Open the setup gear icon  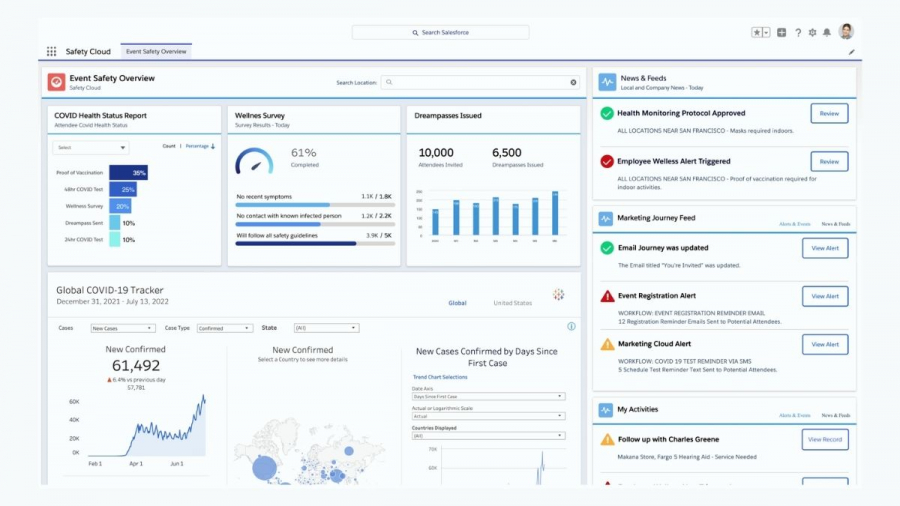tap(812, 32)
